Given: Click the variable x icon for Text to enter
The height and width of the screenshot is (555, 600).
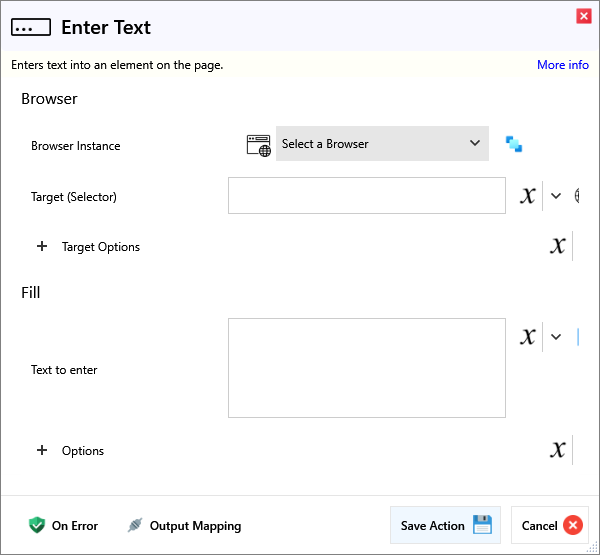Looking at the screenshot, I should pyautogui.click(x=527, y=337).
